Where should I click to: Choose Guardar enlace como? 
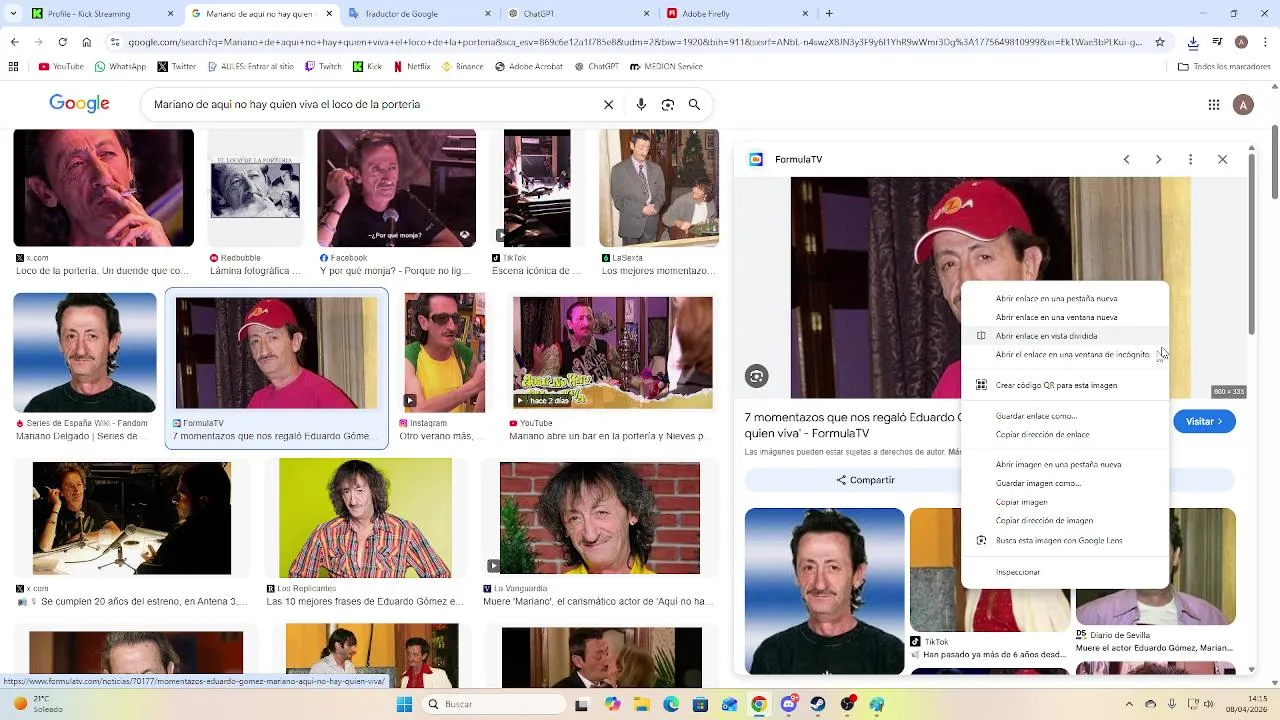tap(1065, 416)
